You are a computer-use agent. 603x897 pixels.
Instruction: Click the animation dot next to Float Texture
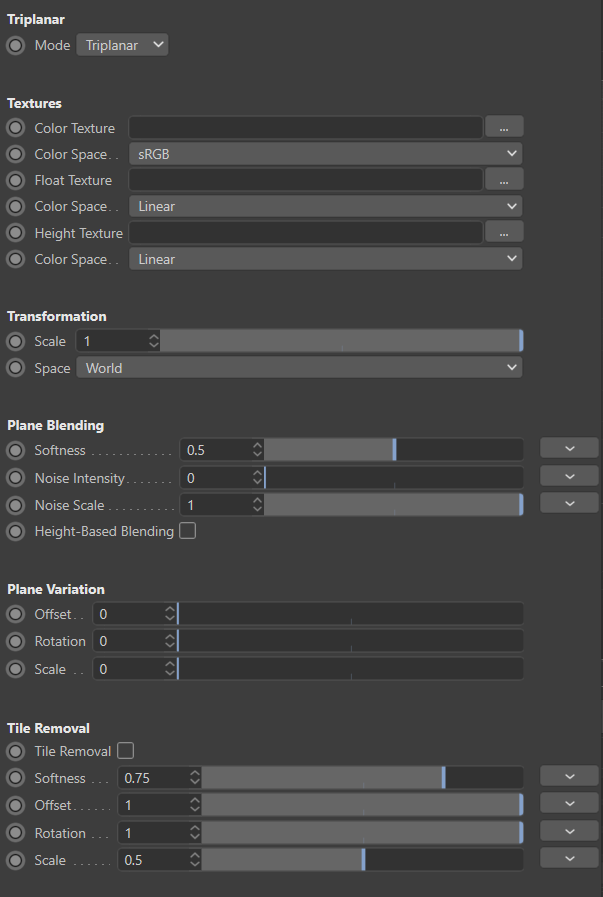click(x=16, y=180)
